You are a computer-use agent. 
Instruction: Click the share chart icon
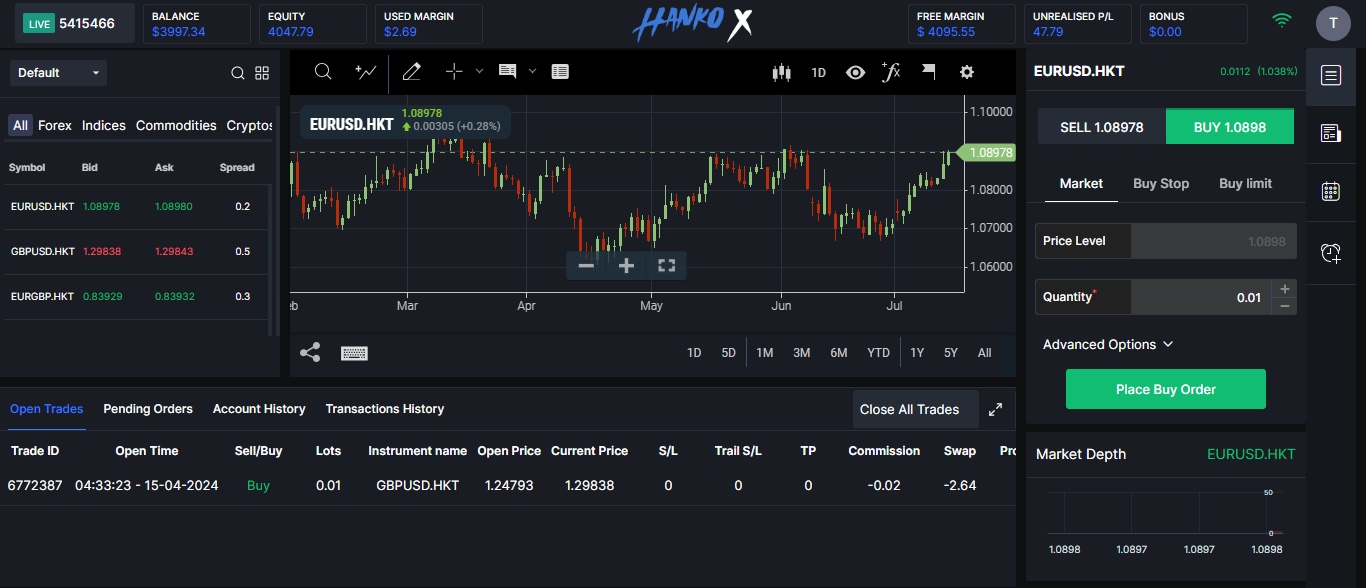point(310,352)
